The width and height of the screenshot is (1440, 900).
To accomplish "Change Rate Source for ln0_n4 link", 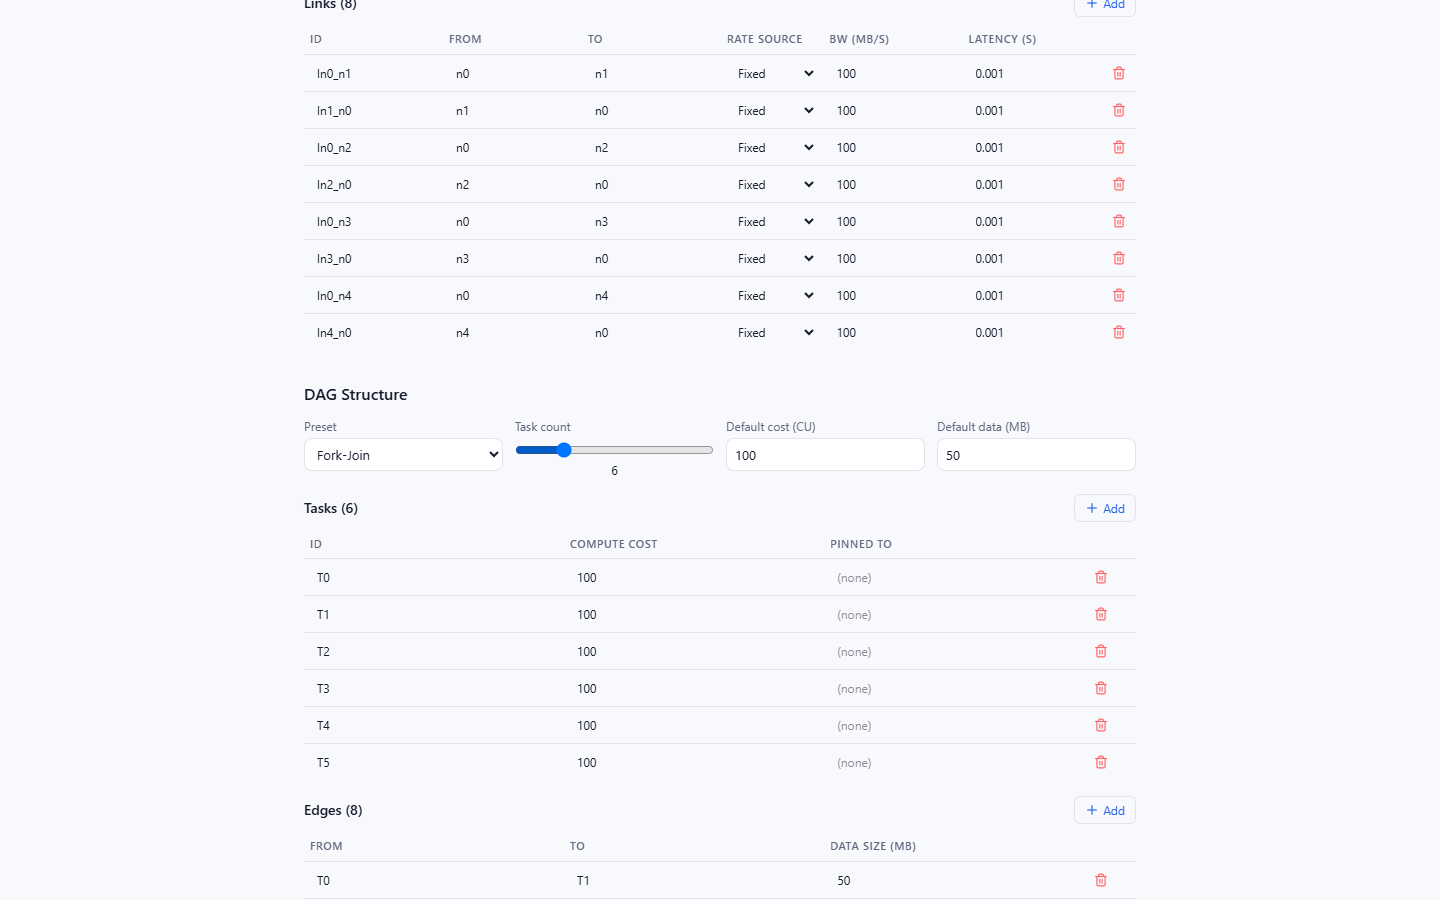I will click(775, 295).
